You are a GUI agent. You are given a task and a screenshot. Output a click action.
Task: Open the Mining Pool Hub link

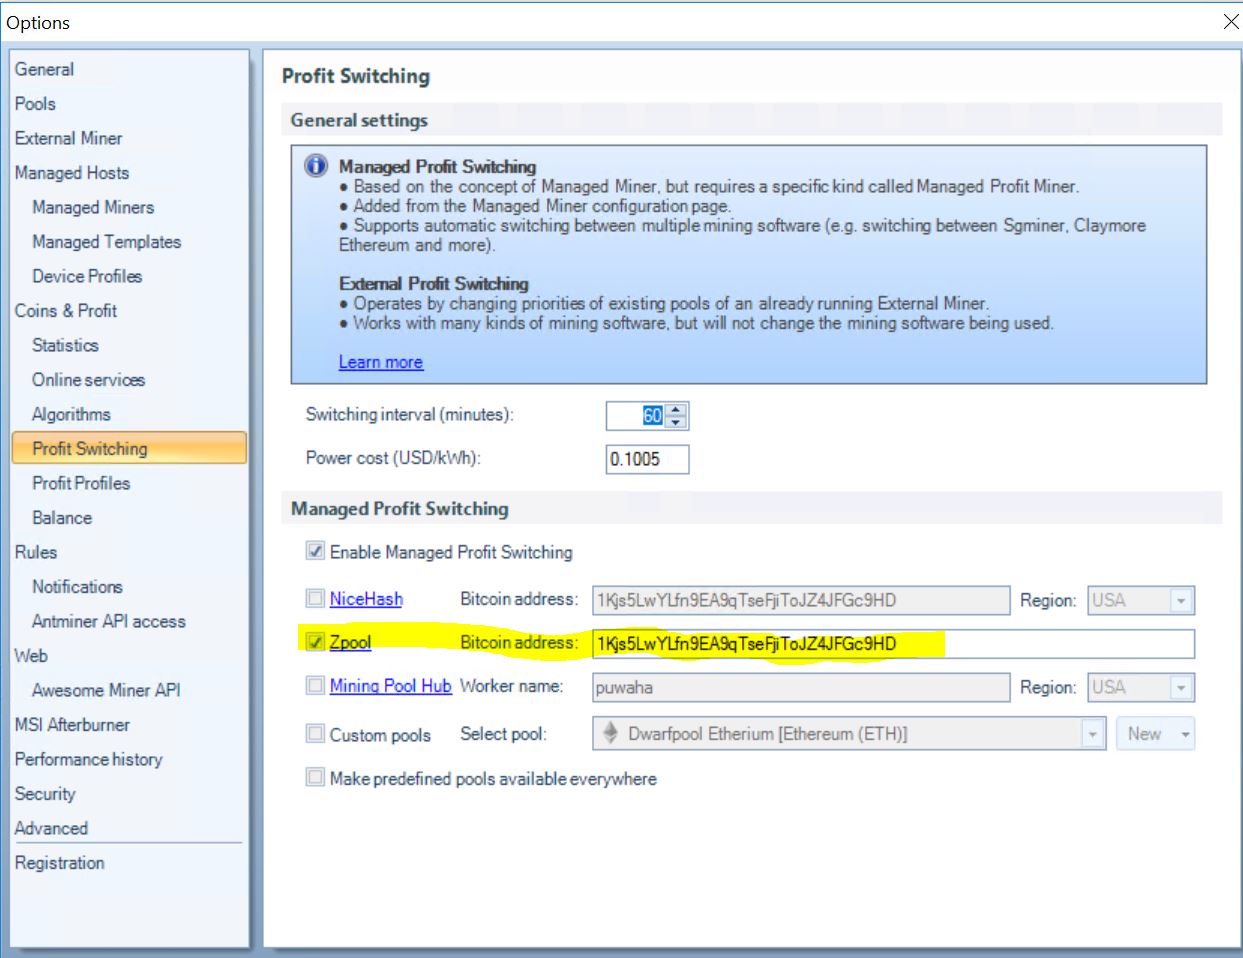click(x=391, y=686)
